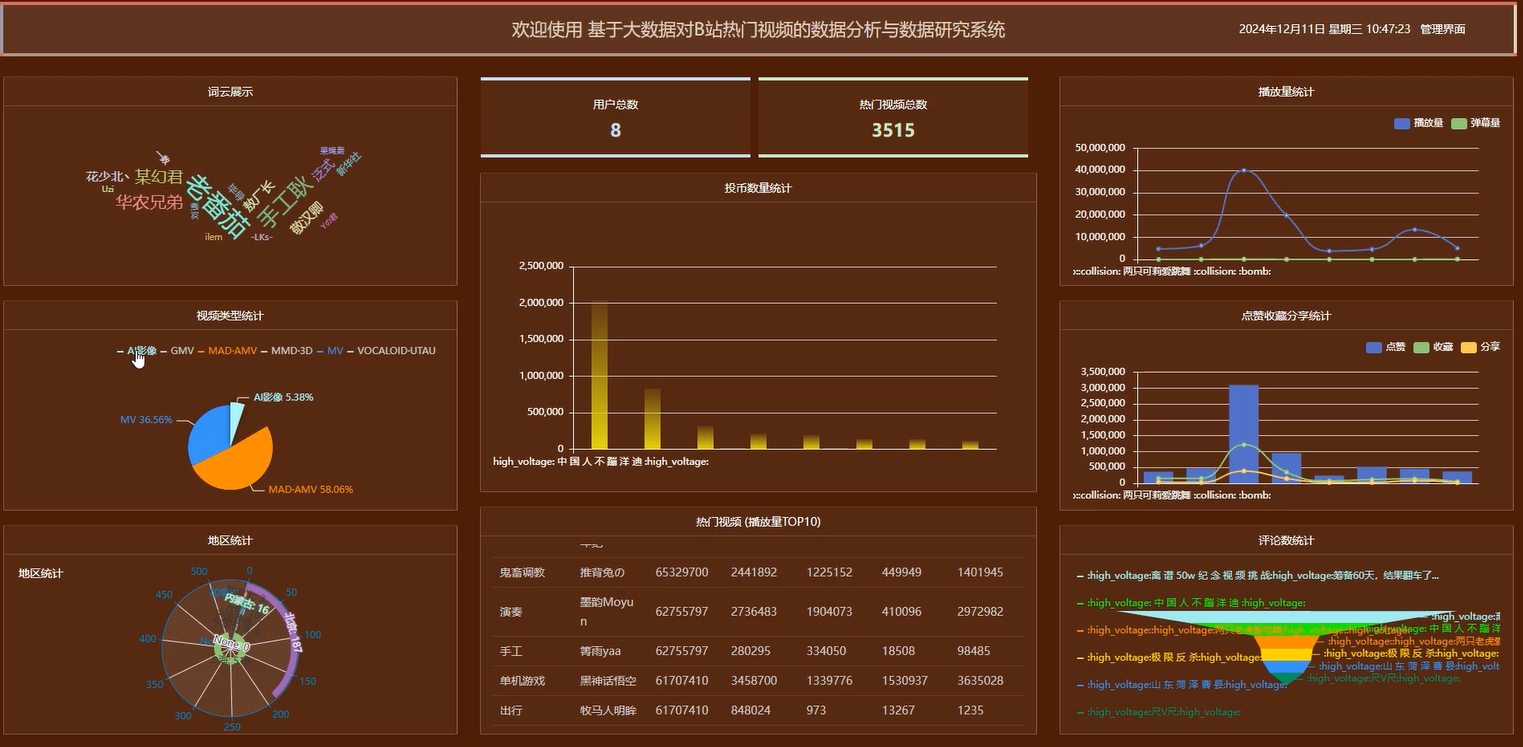Click the 牧马人明眸 author cell
The image size is (1523, 747).
click(608, 711)
